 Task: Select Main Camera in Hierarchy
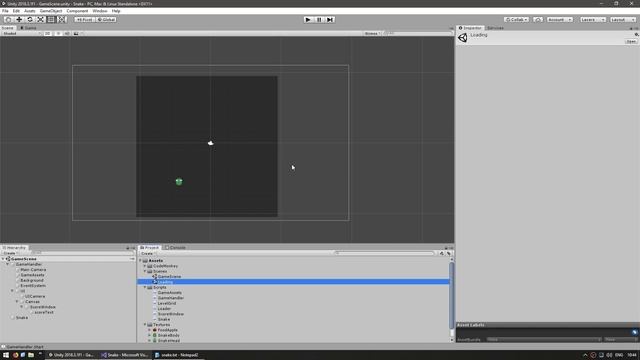pyautogui.click(x=33, y=269)
